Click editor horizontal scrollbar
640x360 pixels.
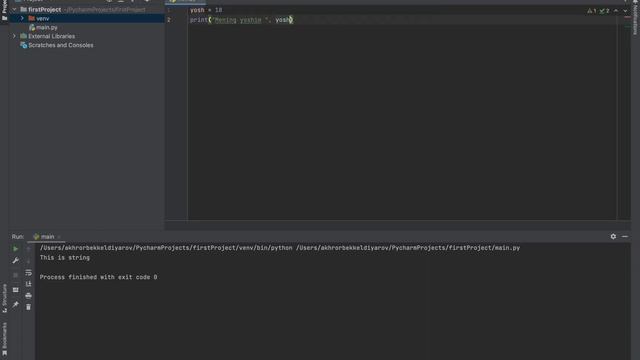398,225
